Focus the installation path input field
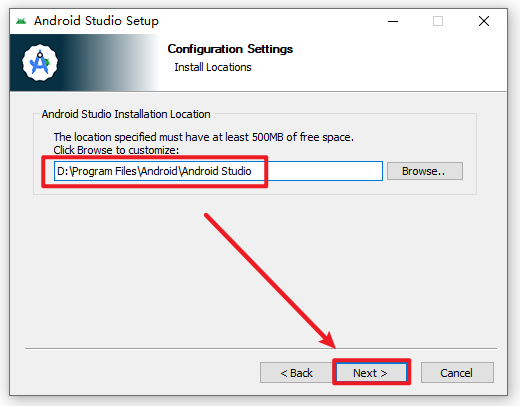The image size is (520, 406). point(218,171)
